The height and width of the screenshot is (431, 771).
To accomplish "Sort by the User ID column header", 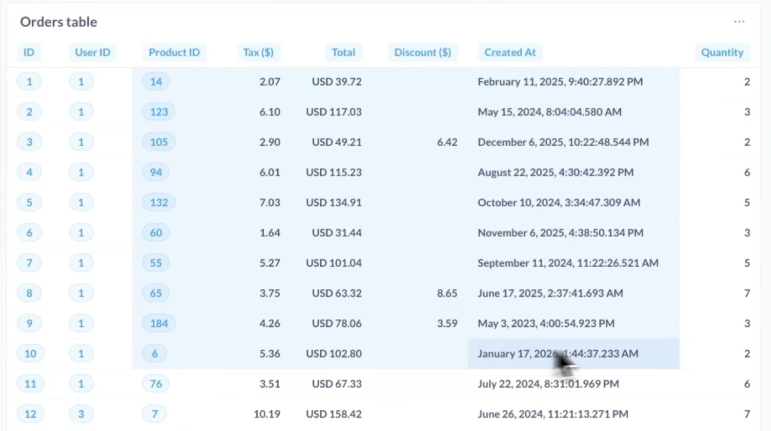I will point(92,52).
